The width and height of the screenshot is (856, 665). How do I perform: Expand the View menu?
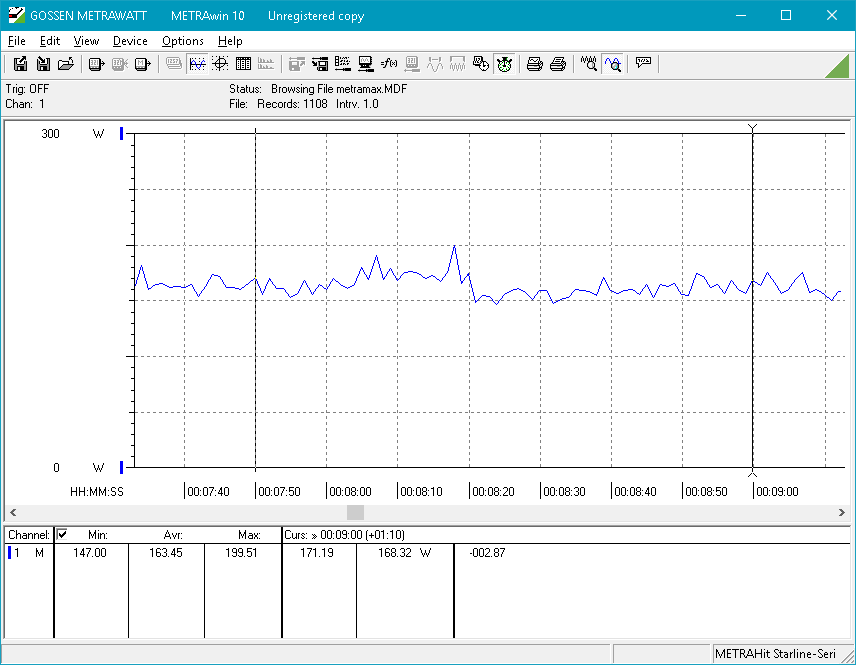pos(86,41)
